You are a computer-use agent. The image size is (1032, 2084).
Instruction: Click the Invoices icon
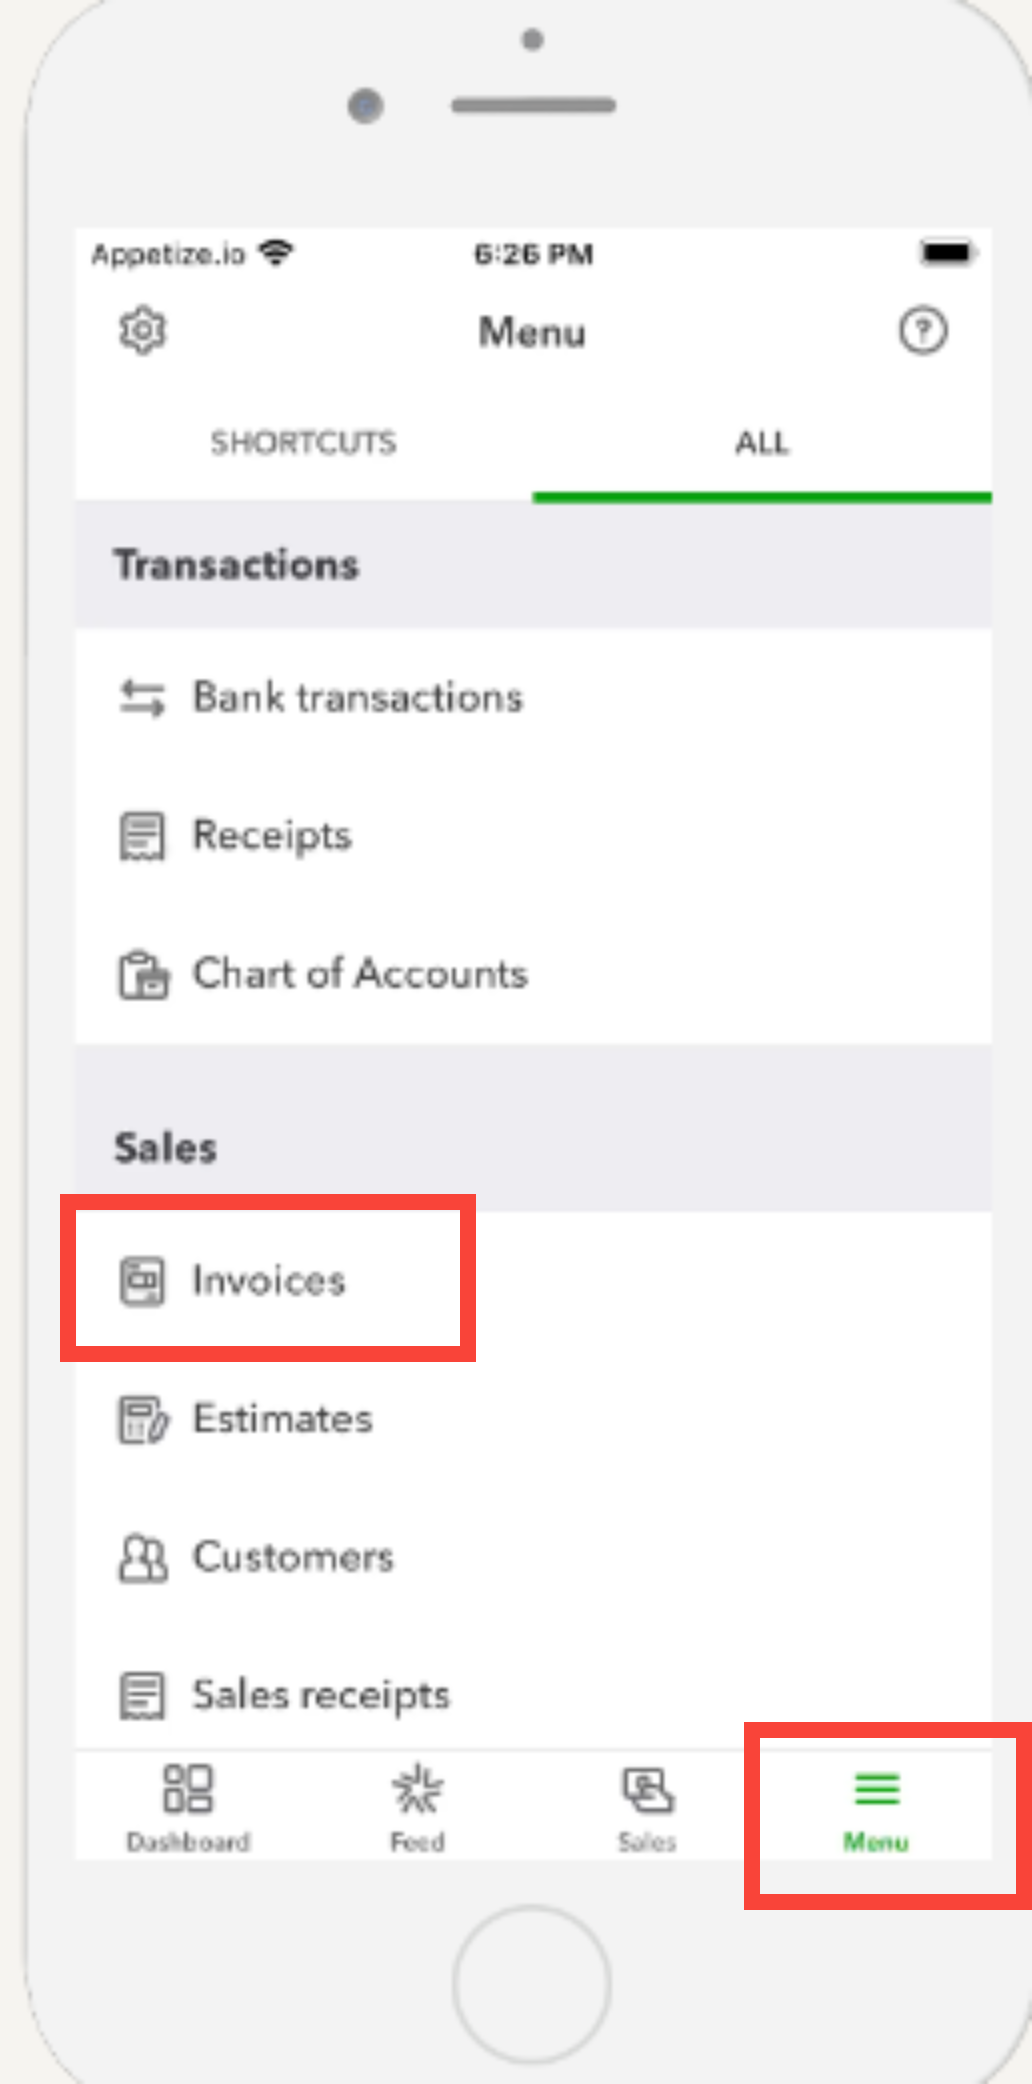tap(142, 1281)
